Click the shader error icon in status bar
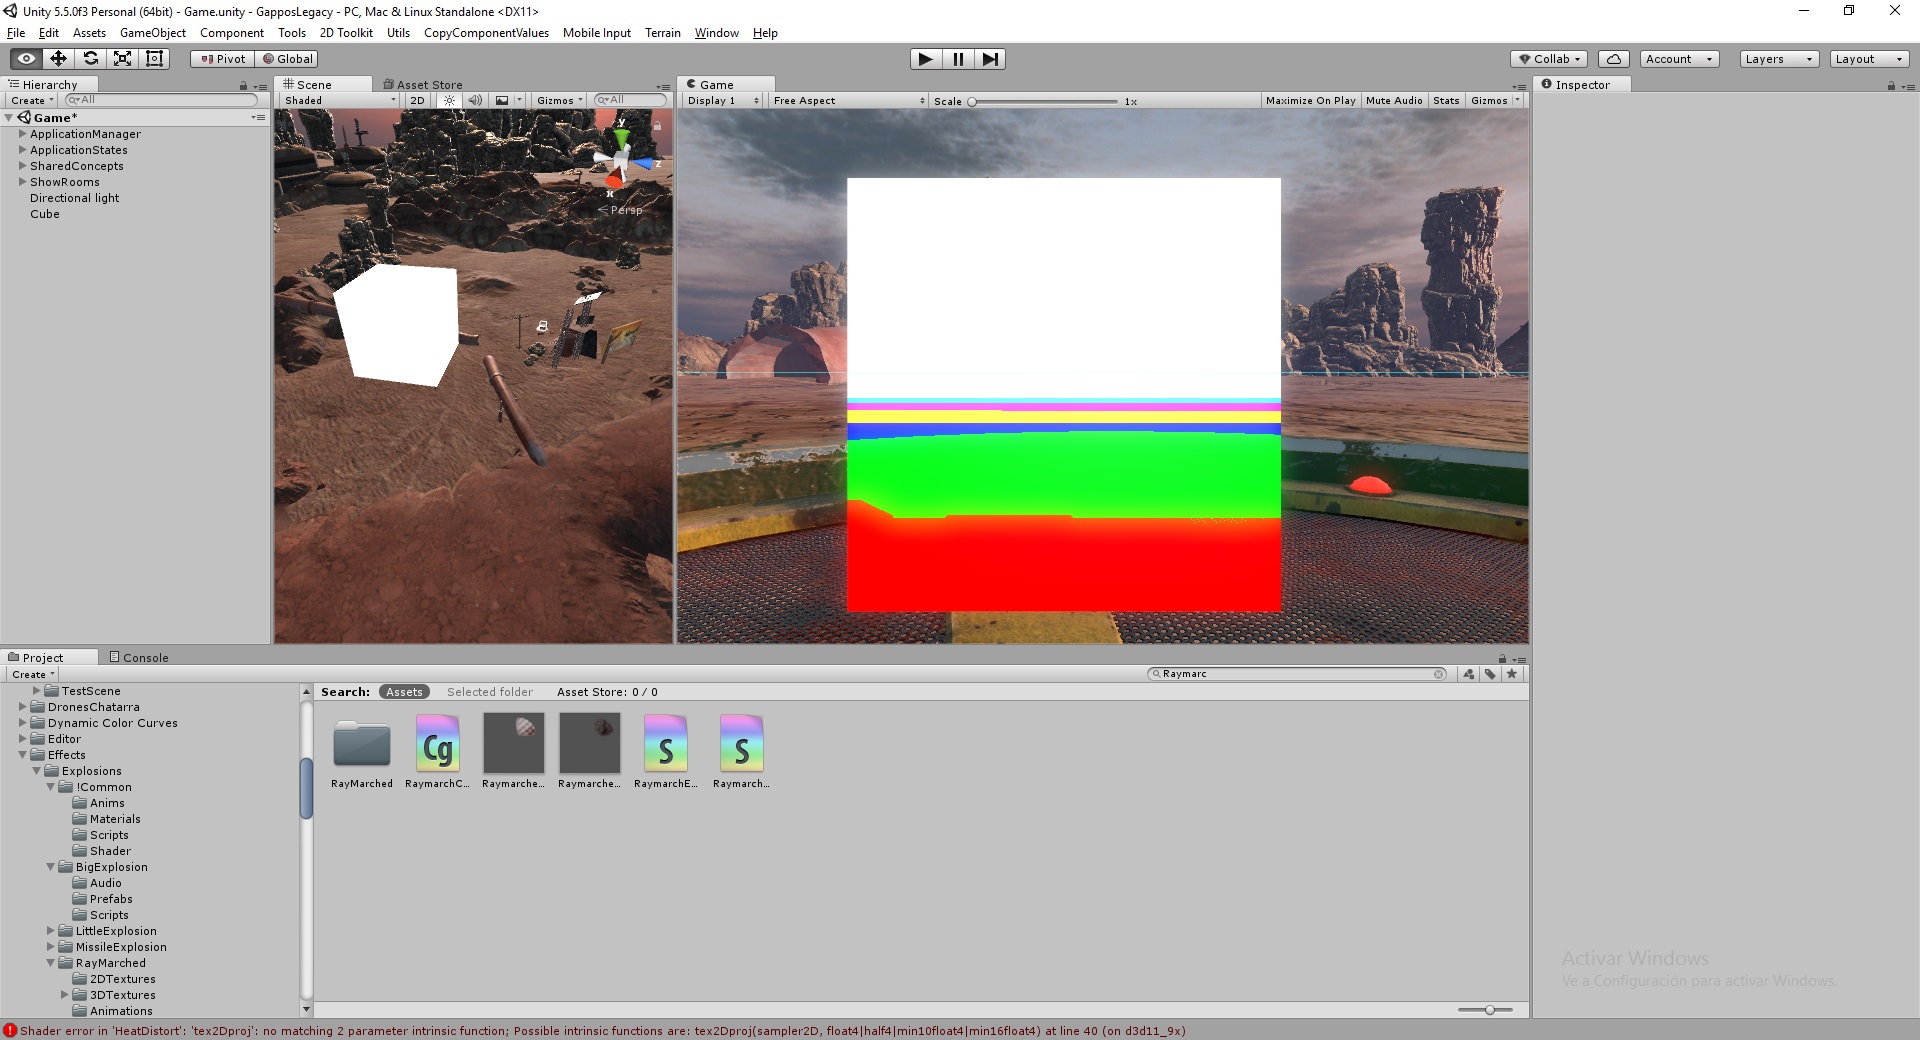This screenshot has height=1040, width=1920. 10,1031
